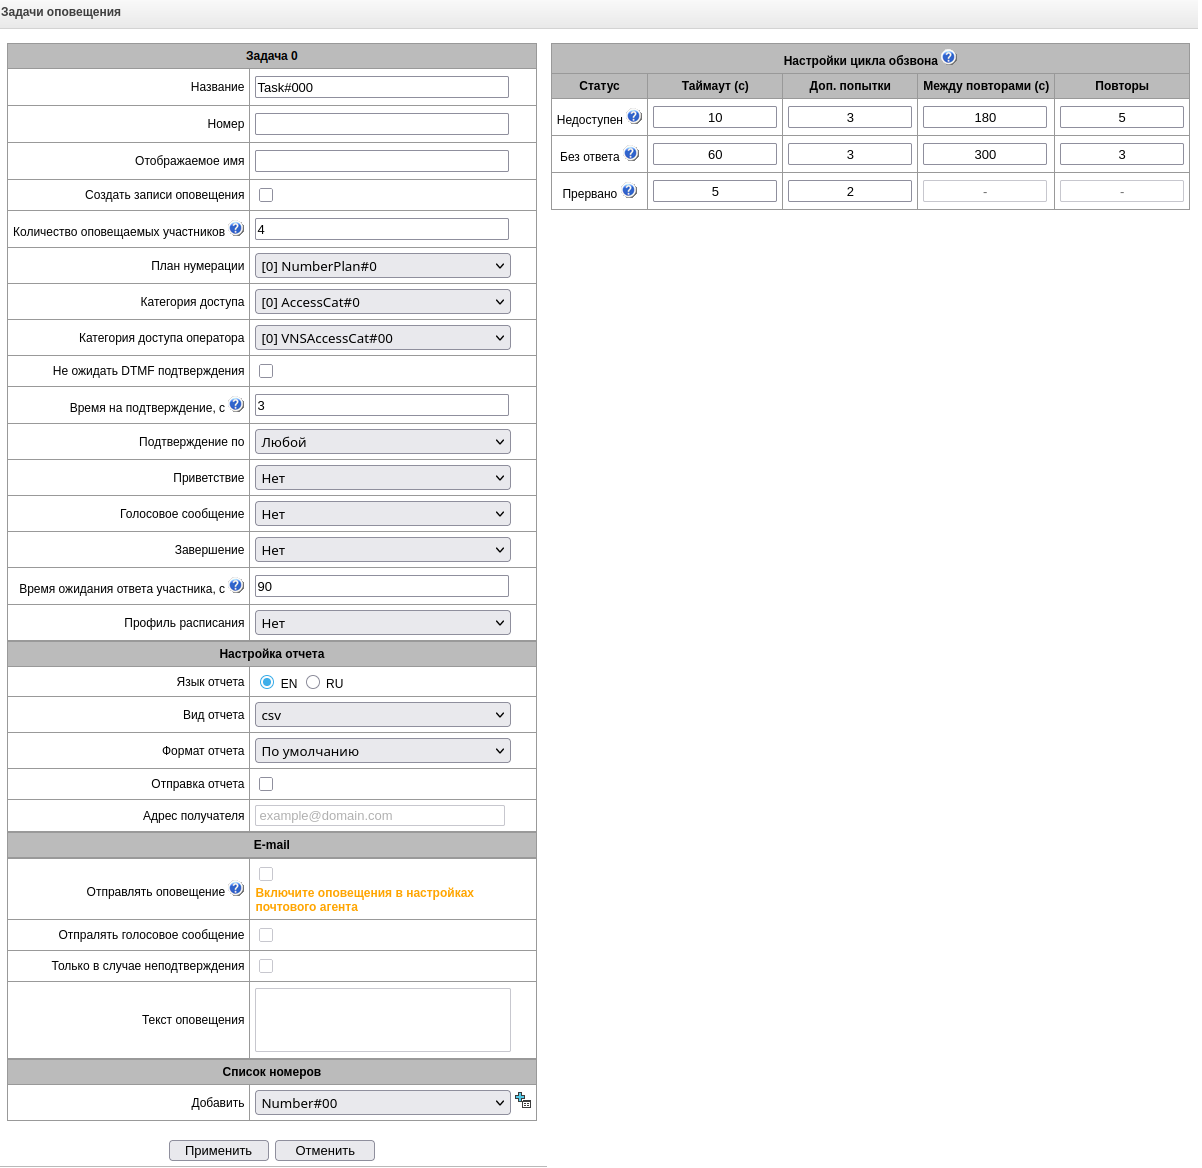The width and height of the screenshot is (1202, 1168).
Task: Toggle Не ожидать DTMF подтверждения checkbox
Action: 266,371
